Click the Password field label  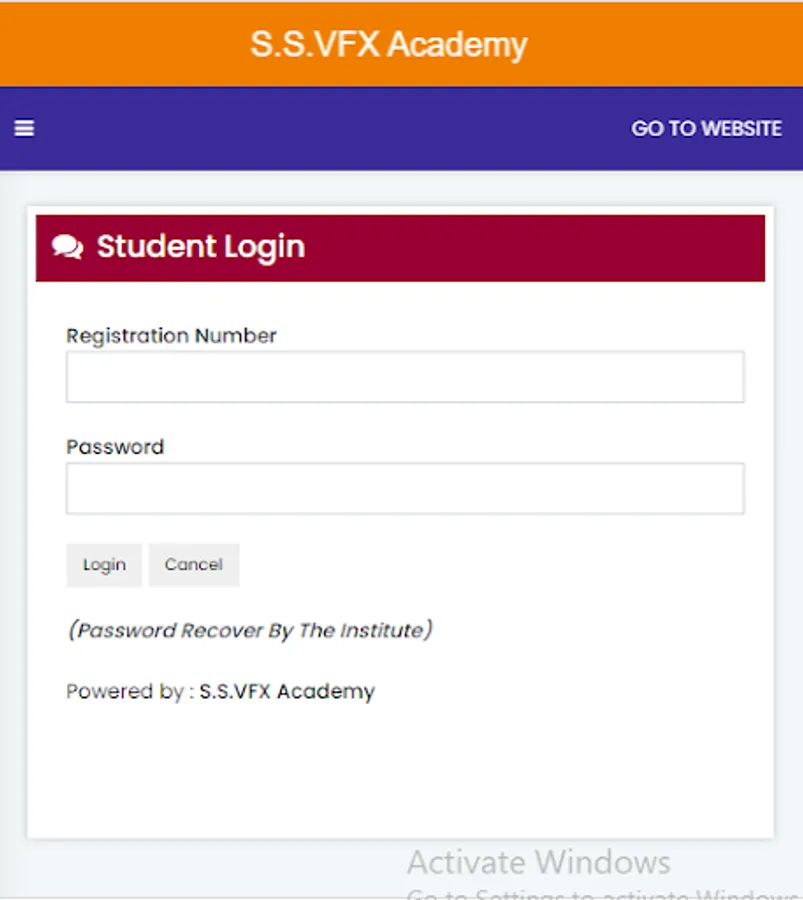click(x=115, y=447)
